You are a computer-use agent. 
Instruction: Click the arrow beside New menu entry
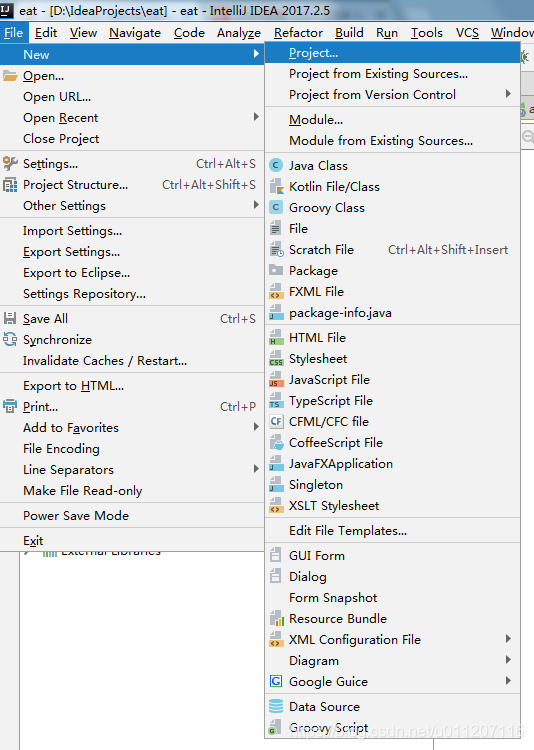click(x=256, y=54)
